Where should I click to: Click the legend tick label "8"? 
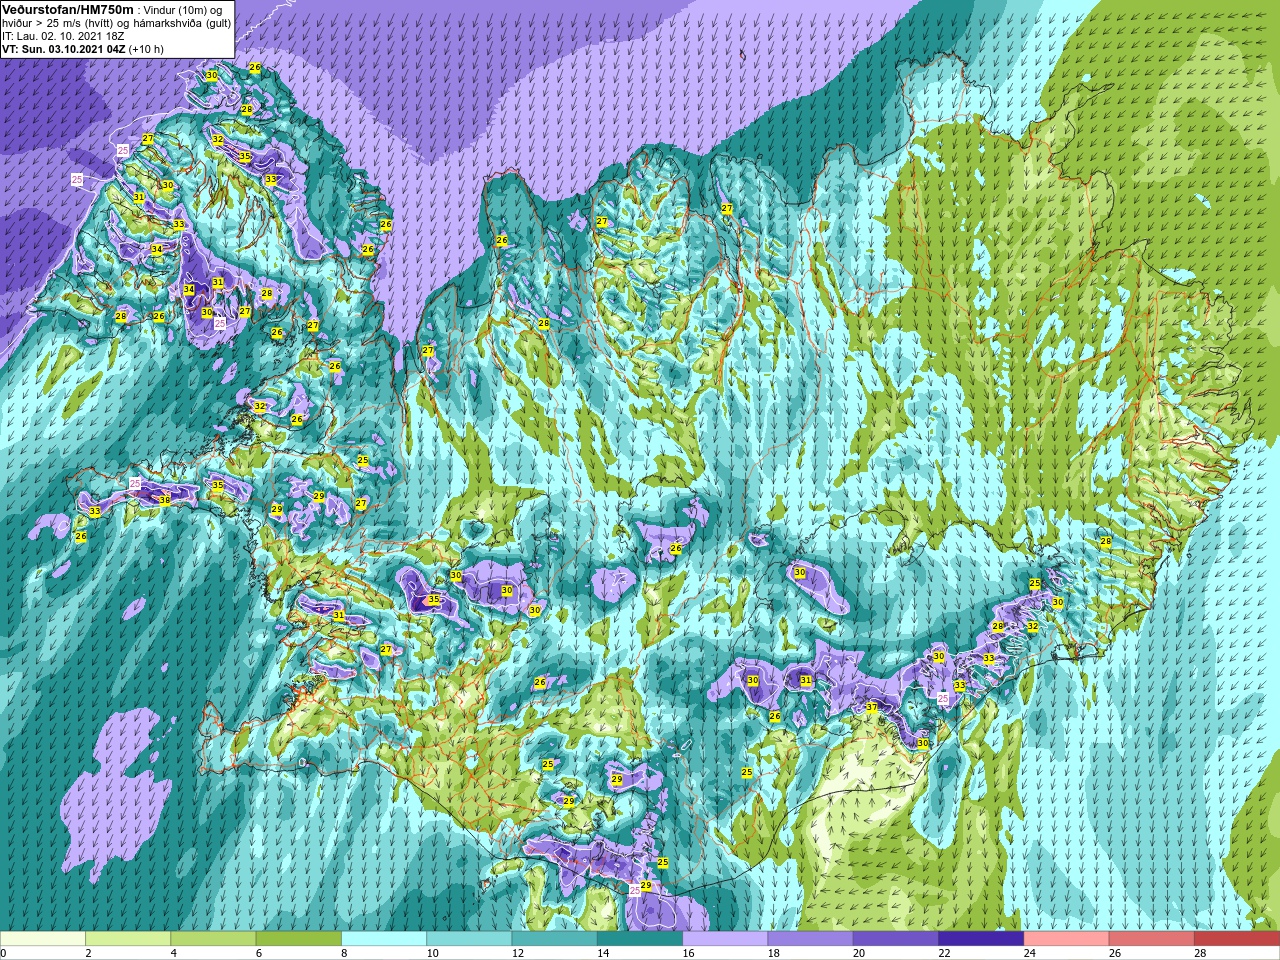[345, 953]
